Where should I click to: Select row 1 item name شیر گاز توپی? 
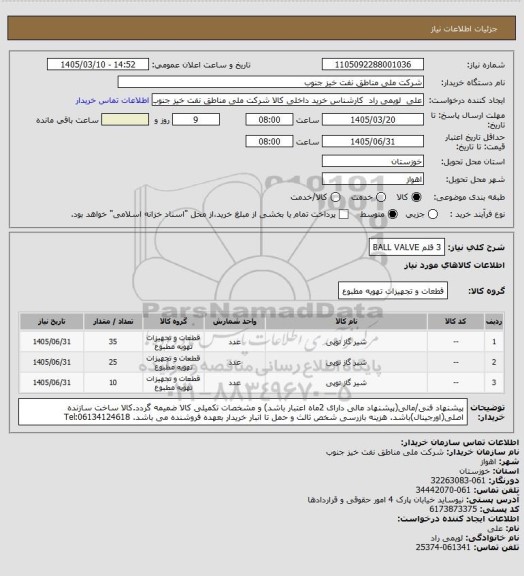(x=346, y=342)
